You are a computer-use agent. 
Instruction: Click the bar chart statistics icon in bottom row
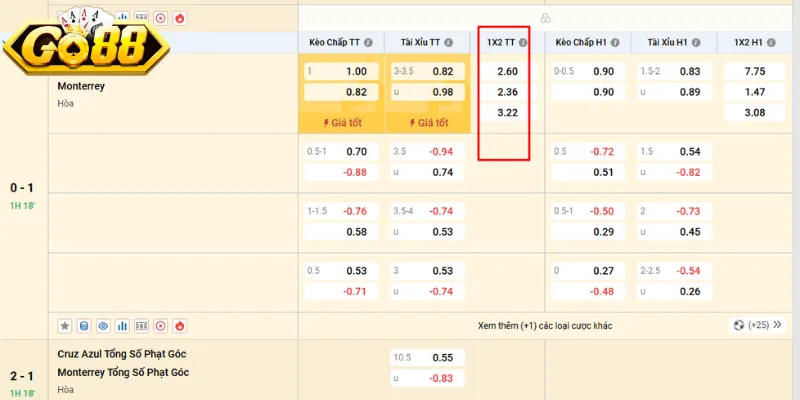122,326
